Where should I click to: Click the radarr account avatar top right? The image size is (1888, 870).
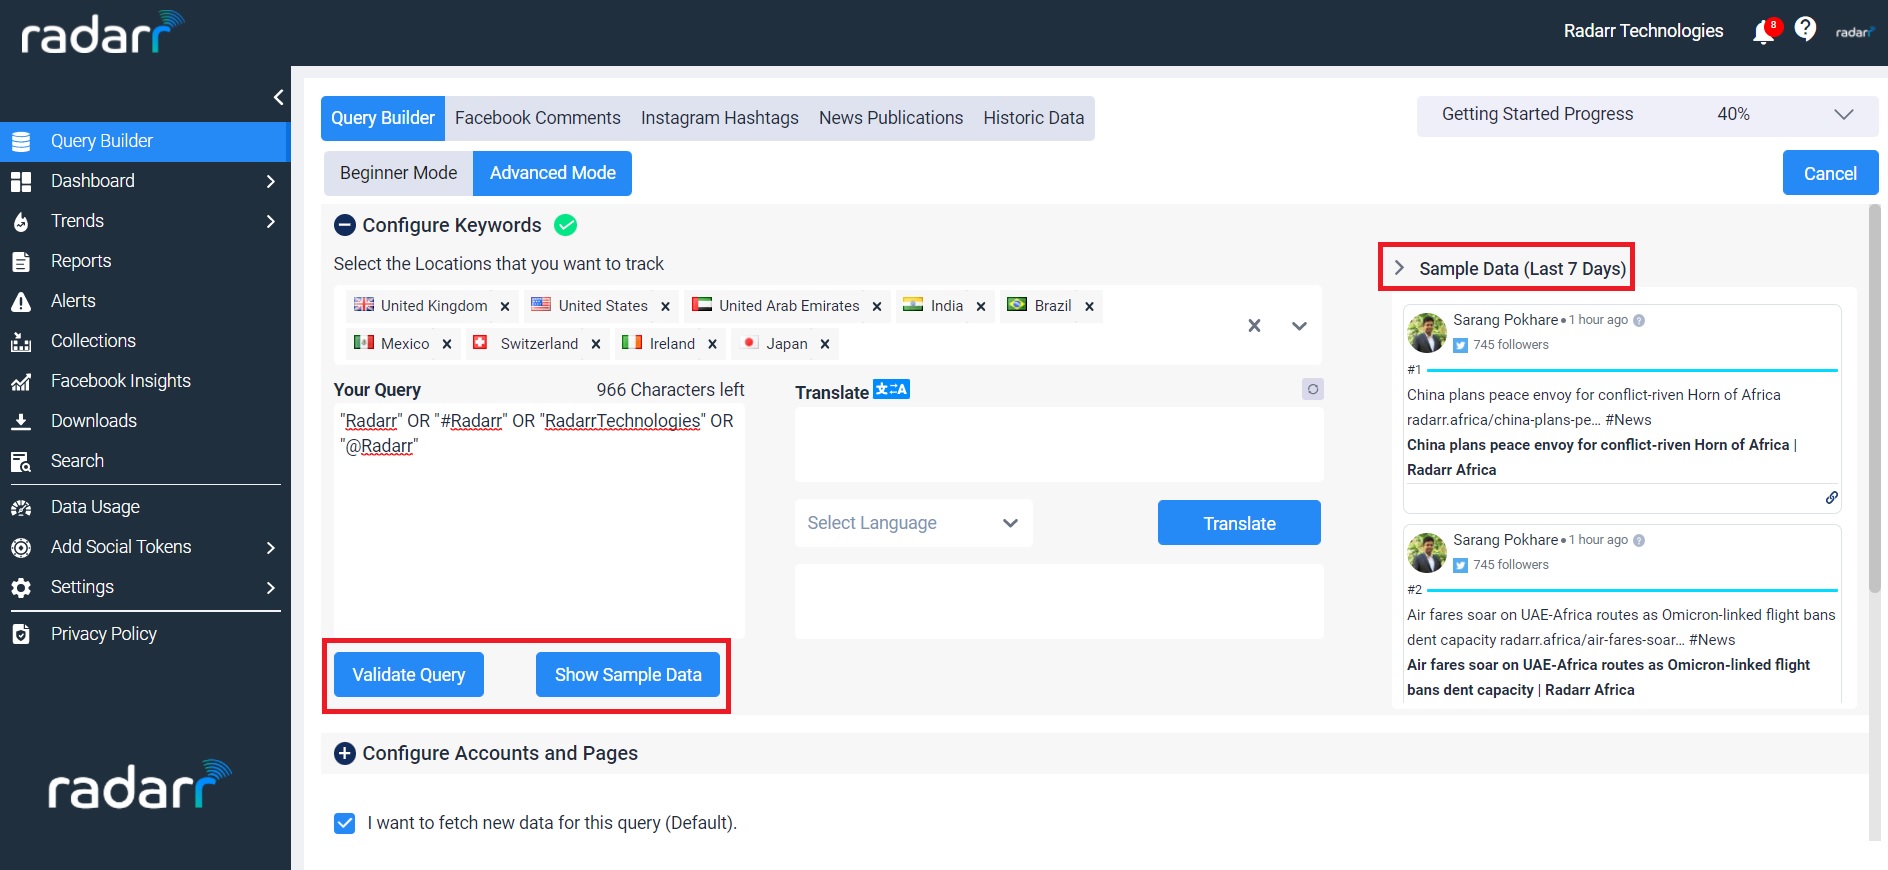1854,32
